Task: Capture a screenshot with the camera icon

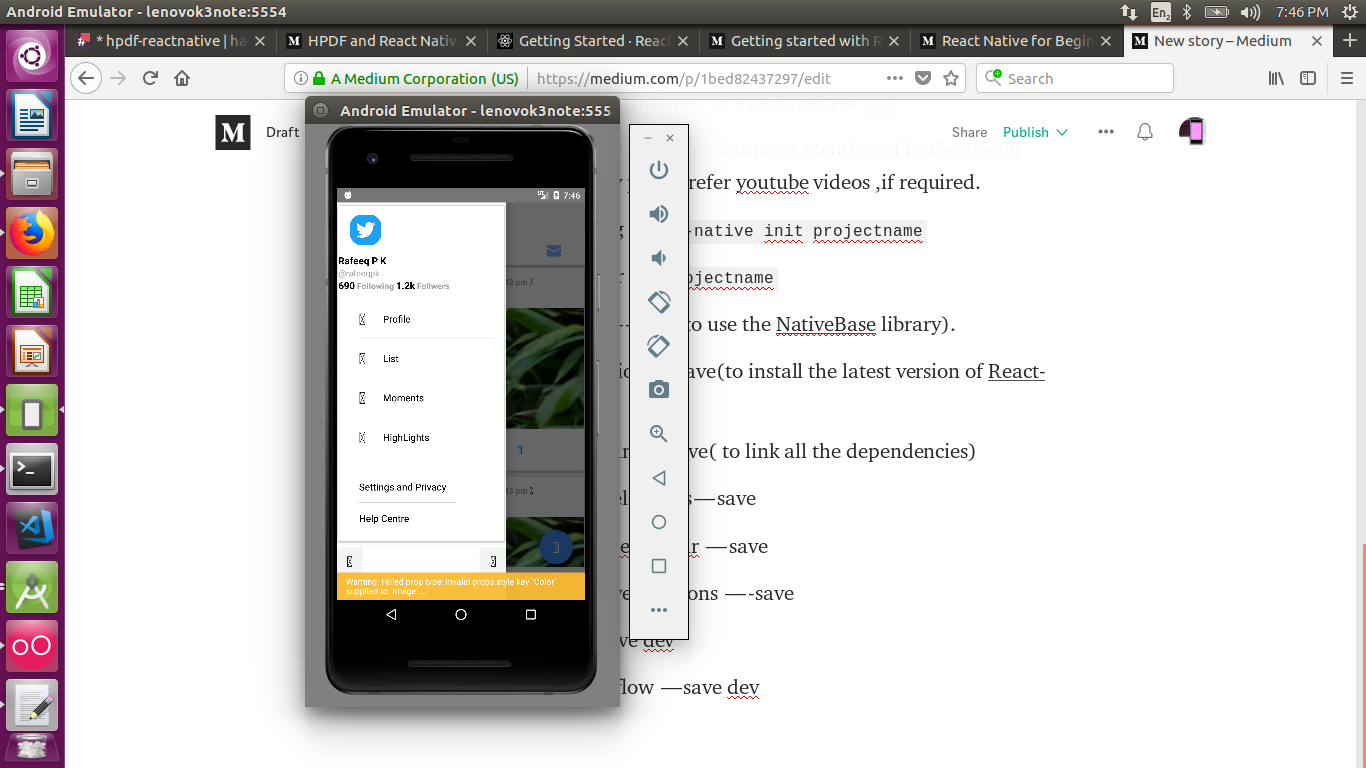Action: [x=659, y=389]
